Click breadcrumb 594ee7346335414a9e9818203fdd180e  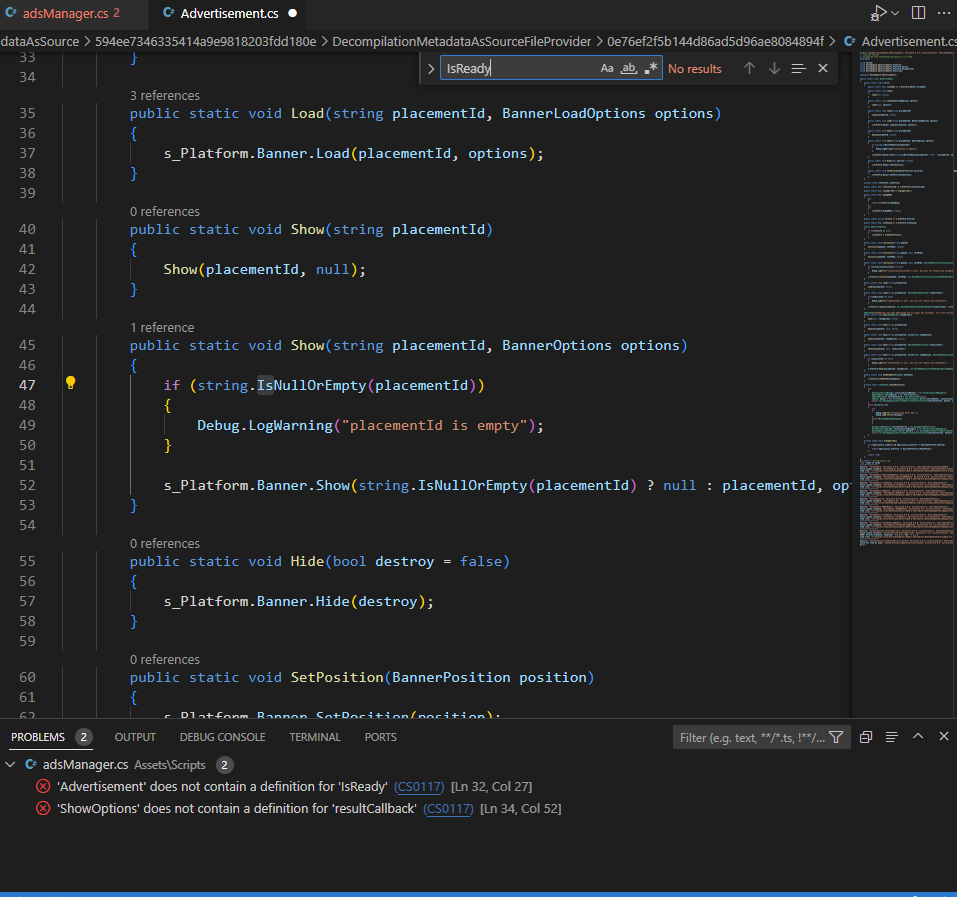[206, 41]
